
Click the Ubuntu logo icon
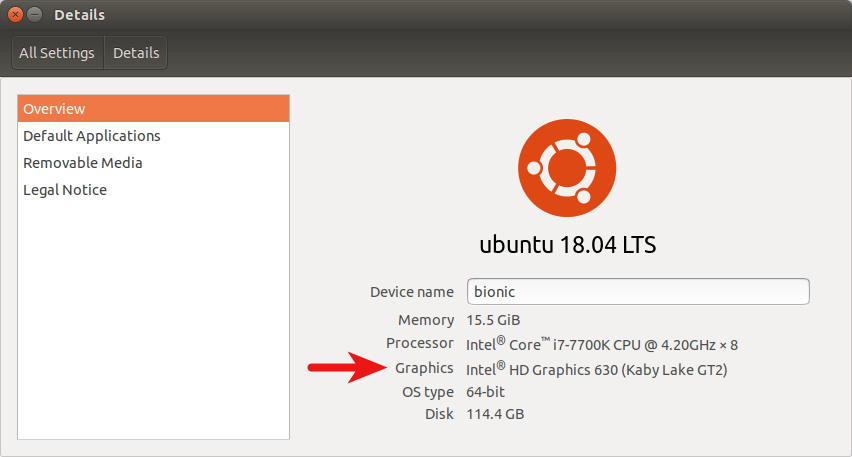coord(567,168)
